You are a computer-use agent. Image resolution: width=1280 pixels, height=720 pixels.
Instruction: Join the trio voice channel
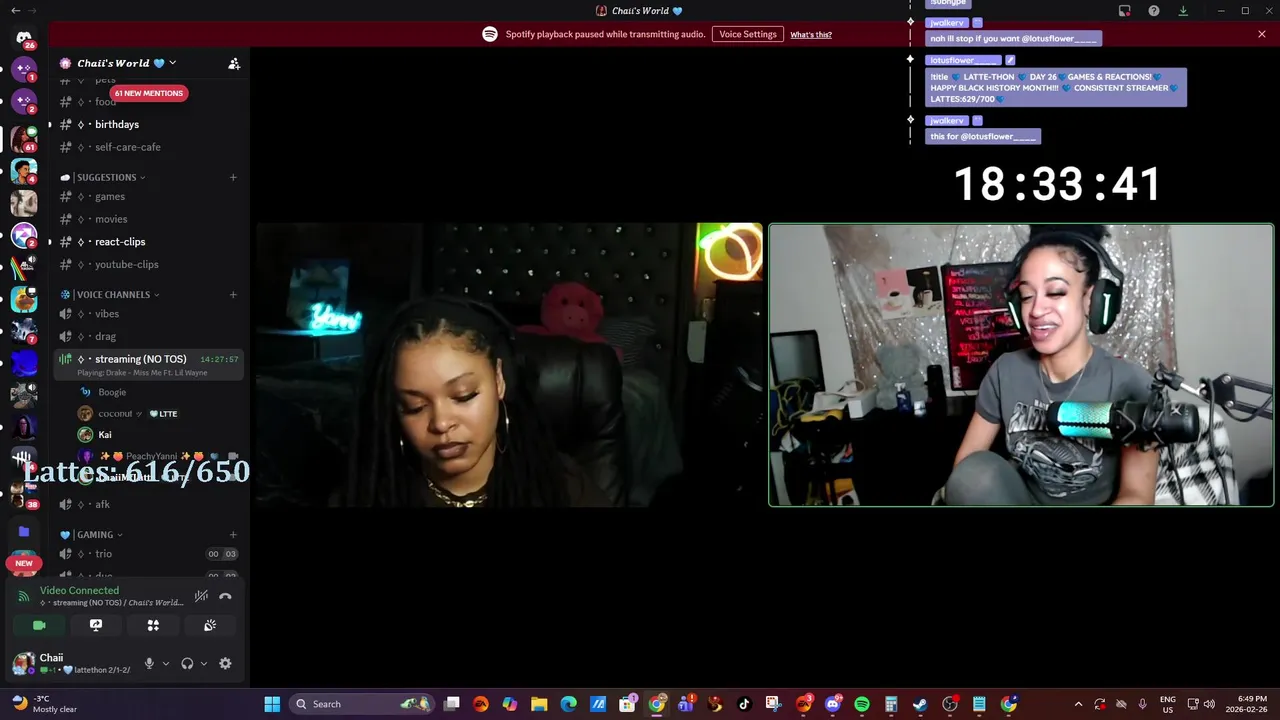(148, 554)
